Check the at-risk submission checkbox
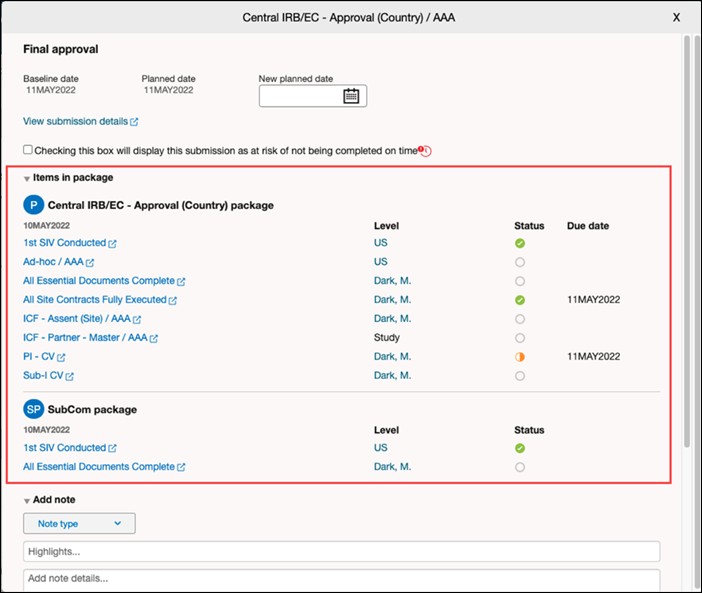Screen dimensions: 702x593 pos(28,149)
